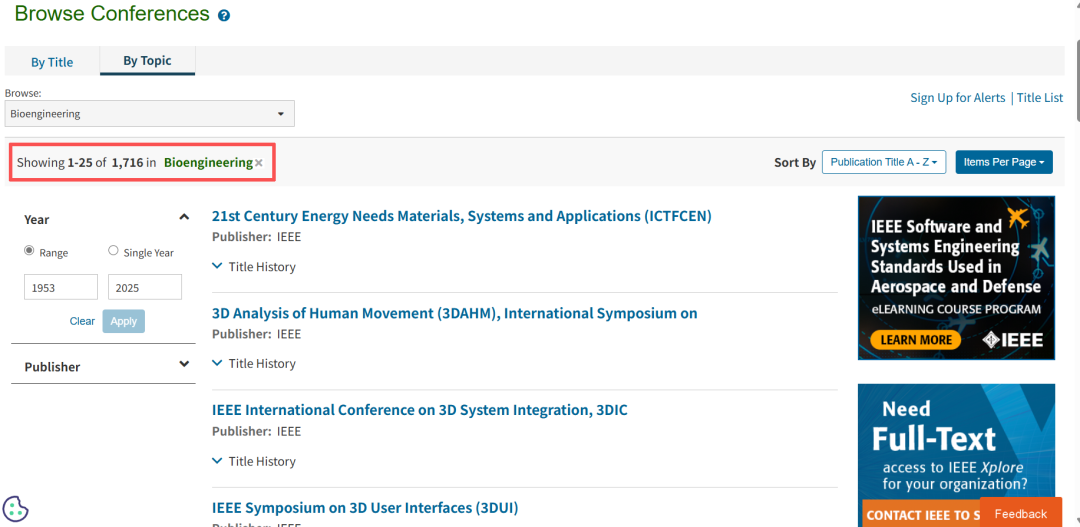Click the chevron beside 3DAHM Title History
1080x527 pixels.
click(218, 364)
